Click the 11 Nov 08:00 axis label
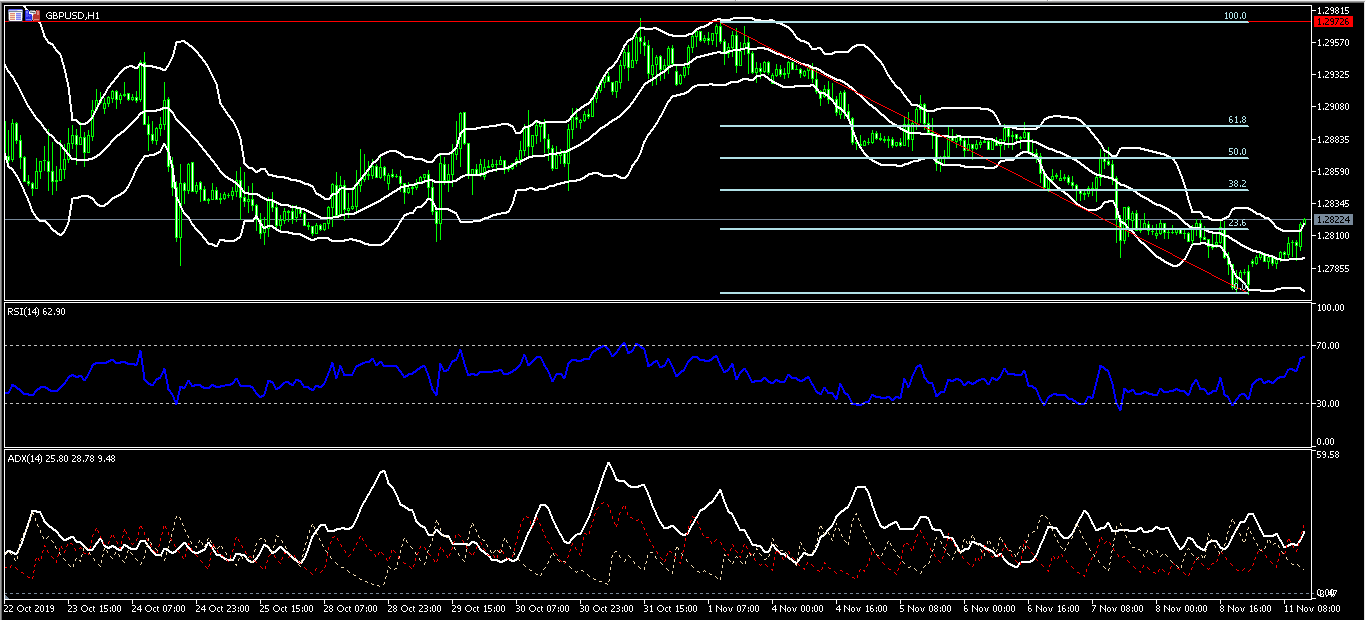Screen dimensions: 1366x620 [x=1311, y=607]
